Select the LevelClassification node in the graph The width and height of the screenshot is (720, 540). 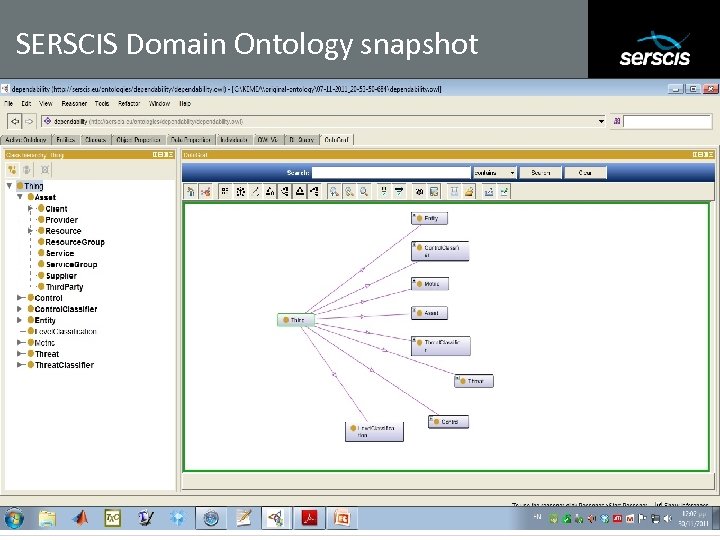(374, 432)
